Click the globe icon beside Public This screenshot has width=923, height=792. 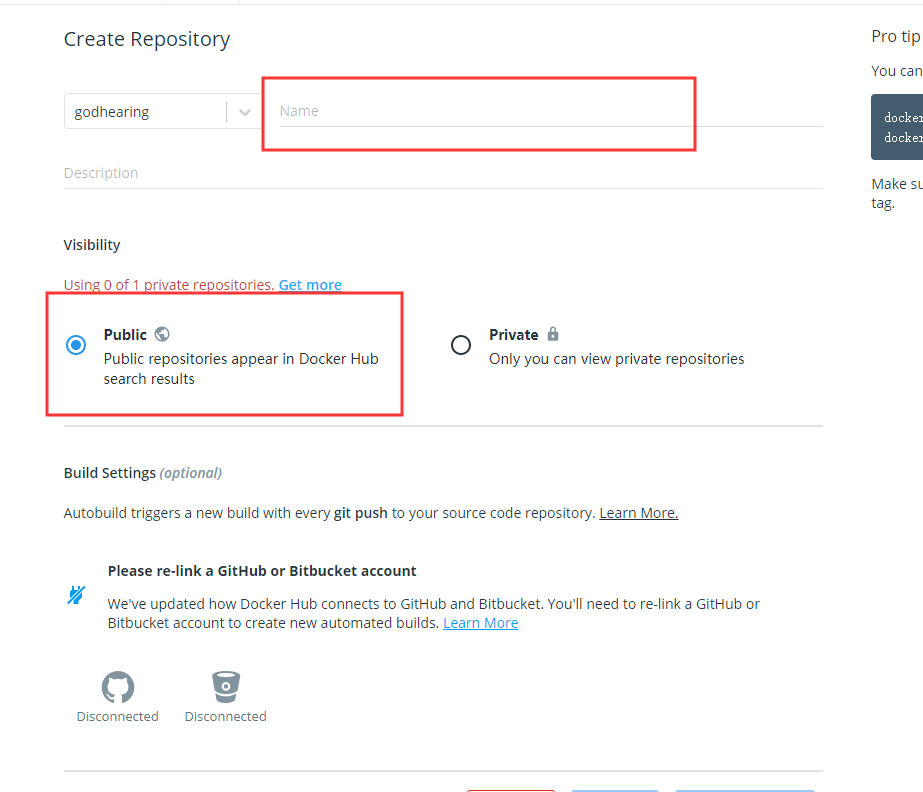point(162,335)
